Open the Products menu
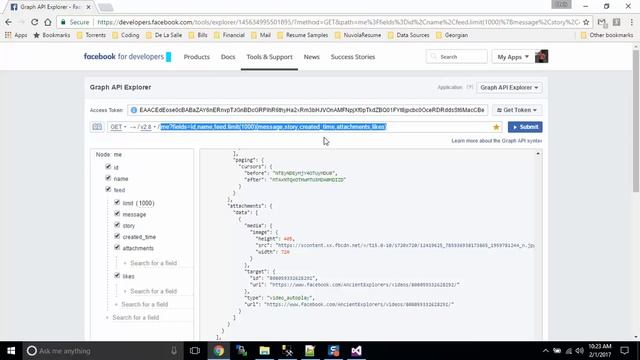The width and height of the screenshot is (640, 360). 196,57
